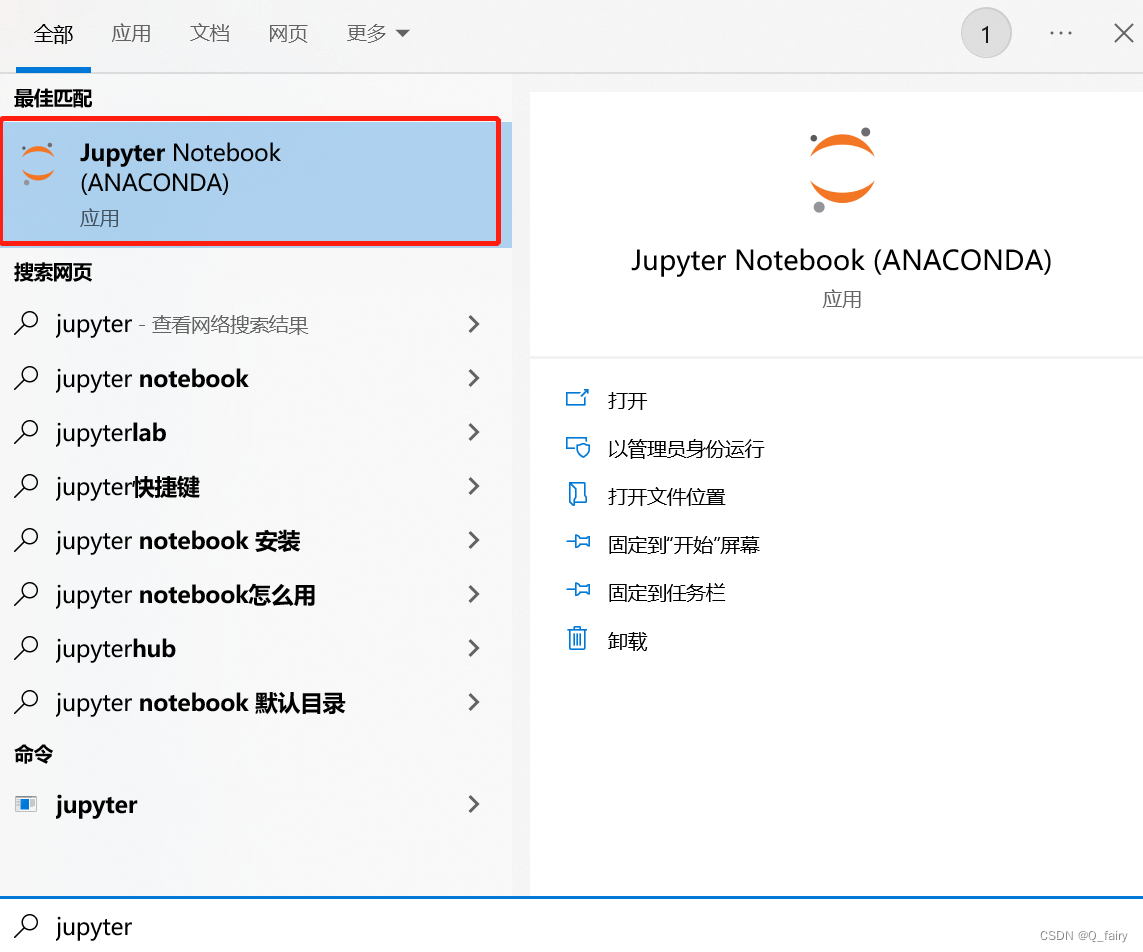Click the search icon beside 'jupyter快捷键'
The image size is (1143, 952).
point(26,485)
